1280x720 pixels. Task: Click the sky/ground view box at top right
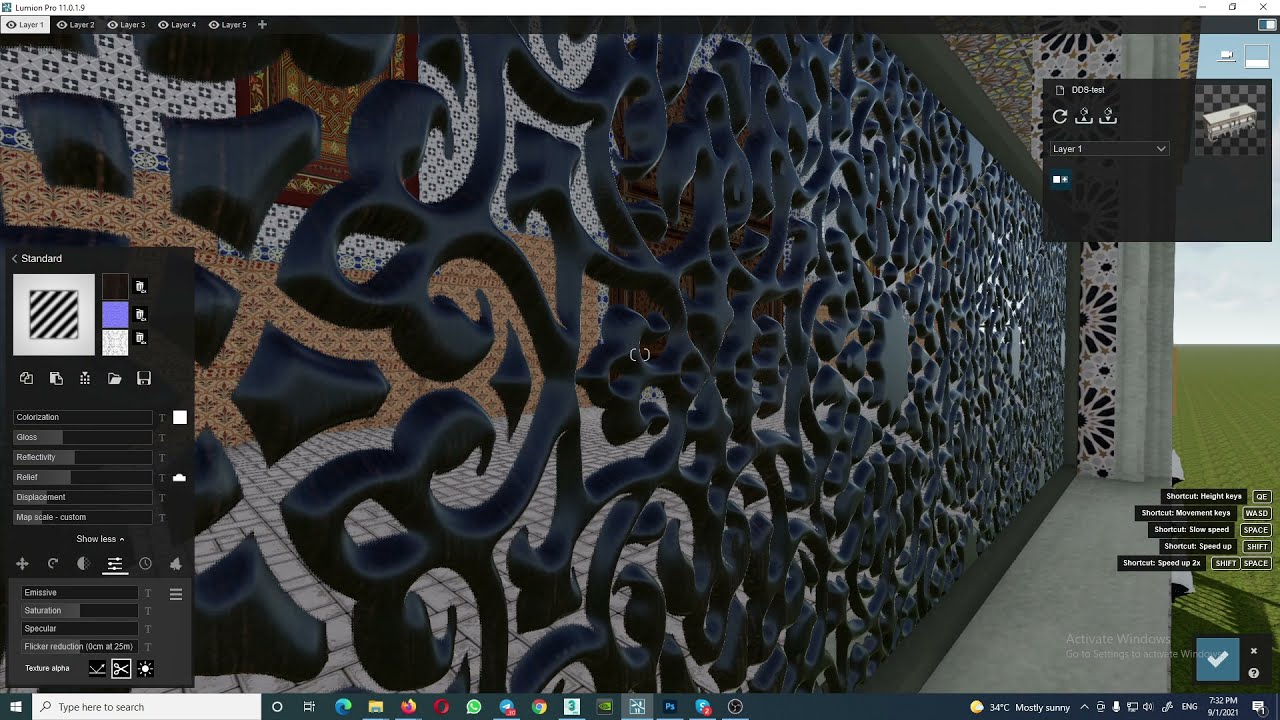pyautogui.click(x=1256, y=57)
